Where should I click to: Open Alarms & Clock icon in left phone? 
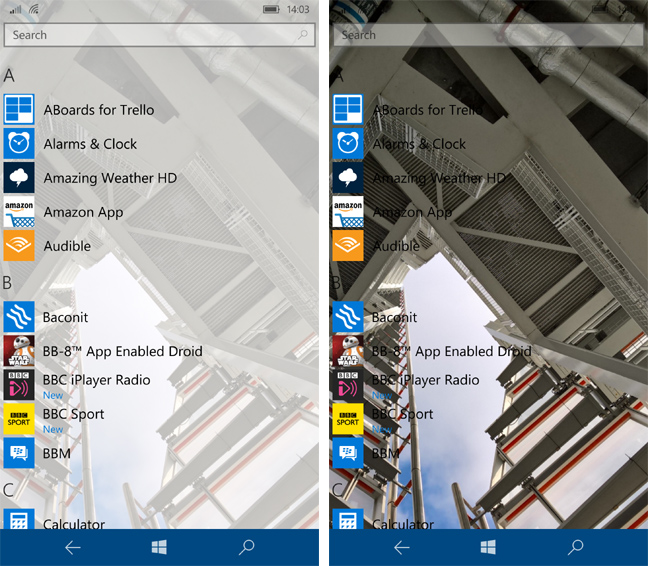click(19, 143)
